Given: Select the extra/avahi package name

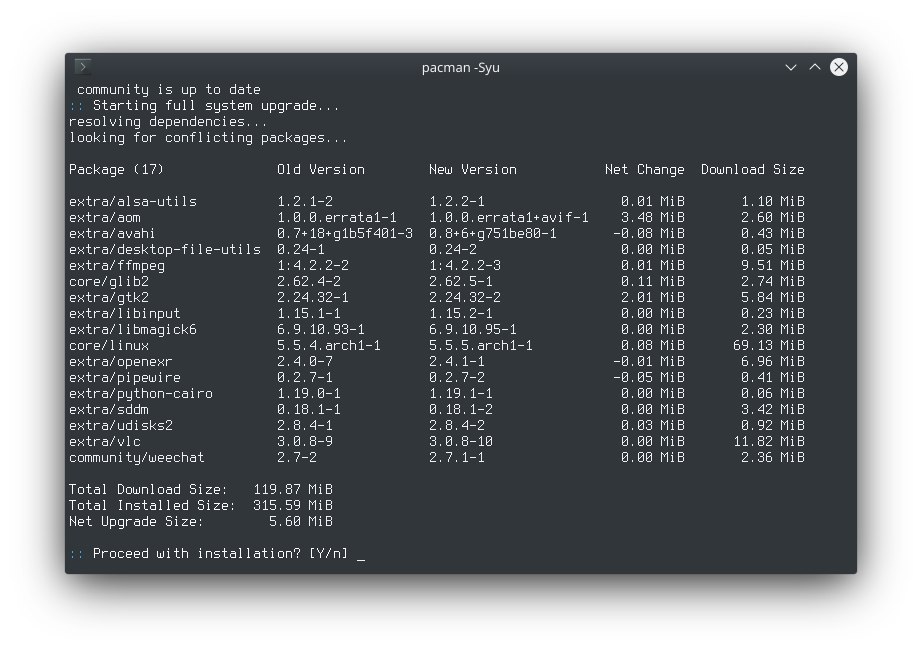Looking at the screenshot, I should [112, 233].
